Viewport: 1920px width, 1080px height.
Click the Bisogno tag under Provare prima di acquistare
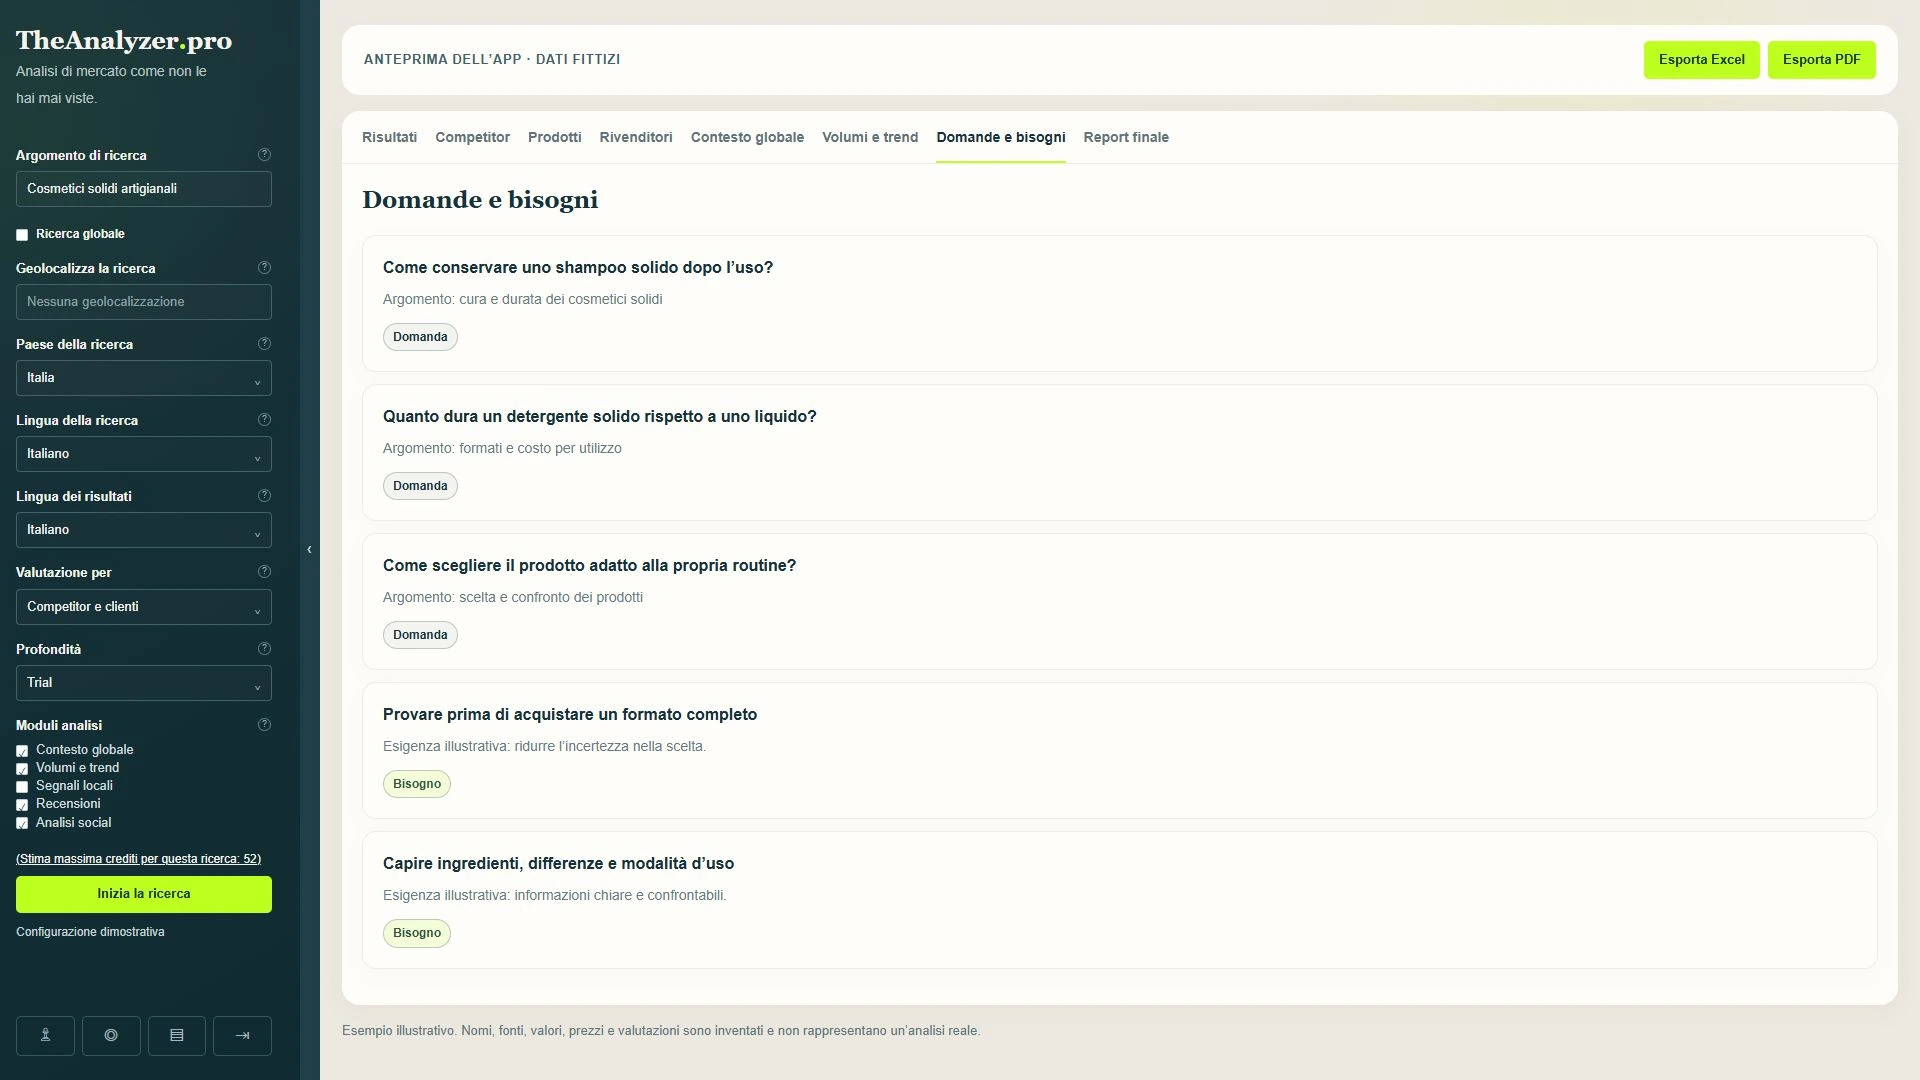(417, 784)
